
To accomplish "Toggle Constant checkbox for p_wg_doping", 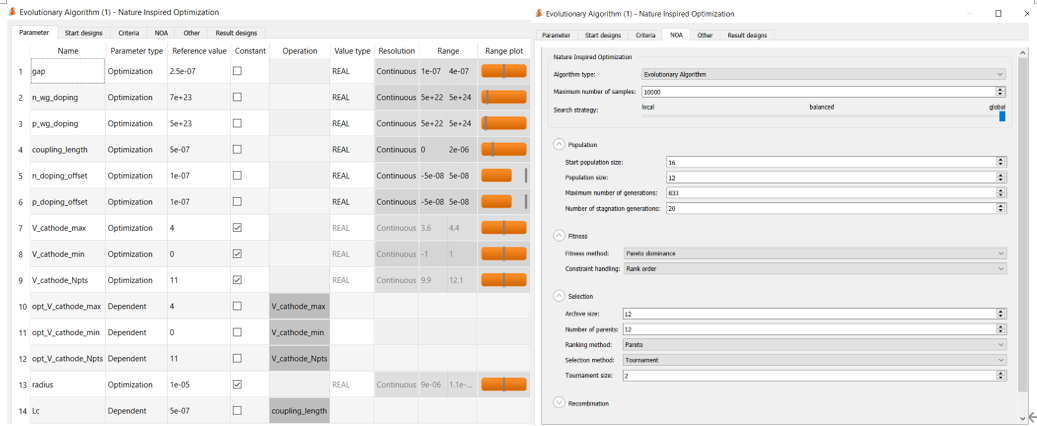I will [x=237, y=123].
